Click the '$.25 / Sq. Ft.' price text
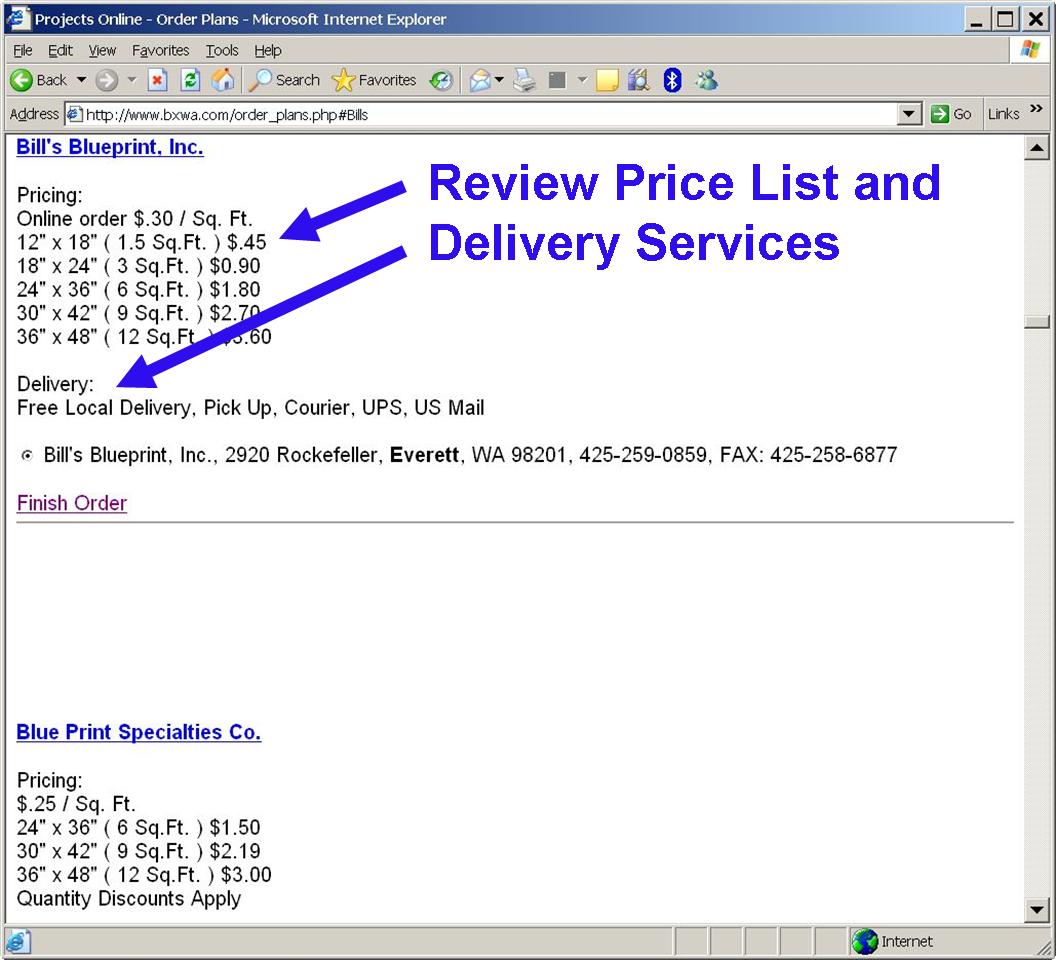The height and width of the screenshot is (960, 1056). (76, 804)
